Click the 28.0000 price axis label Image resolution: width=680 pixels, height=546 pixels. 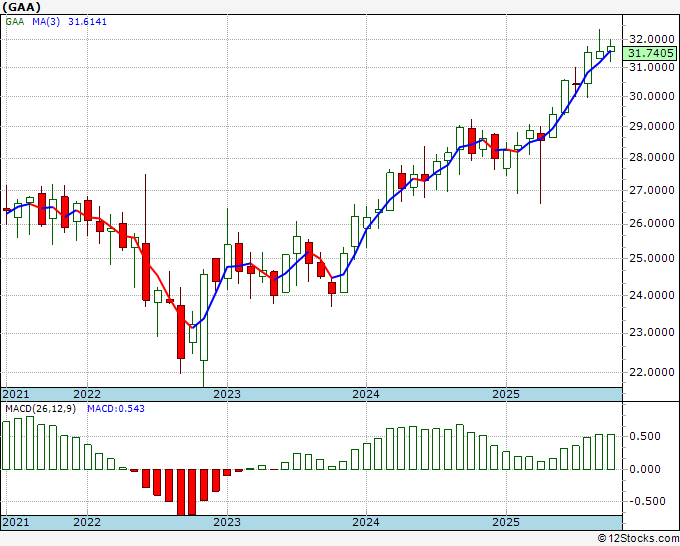[652, 158]
